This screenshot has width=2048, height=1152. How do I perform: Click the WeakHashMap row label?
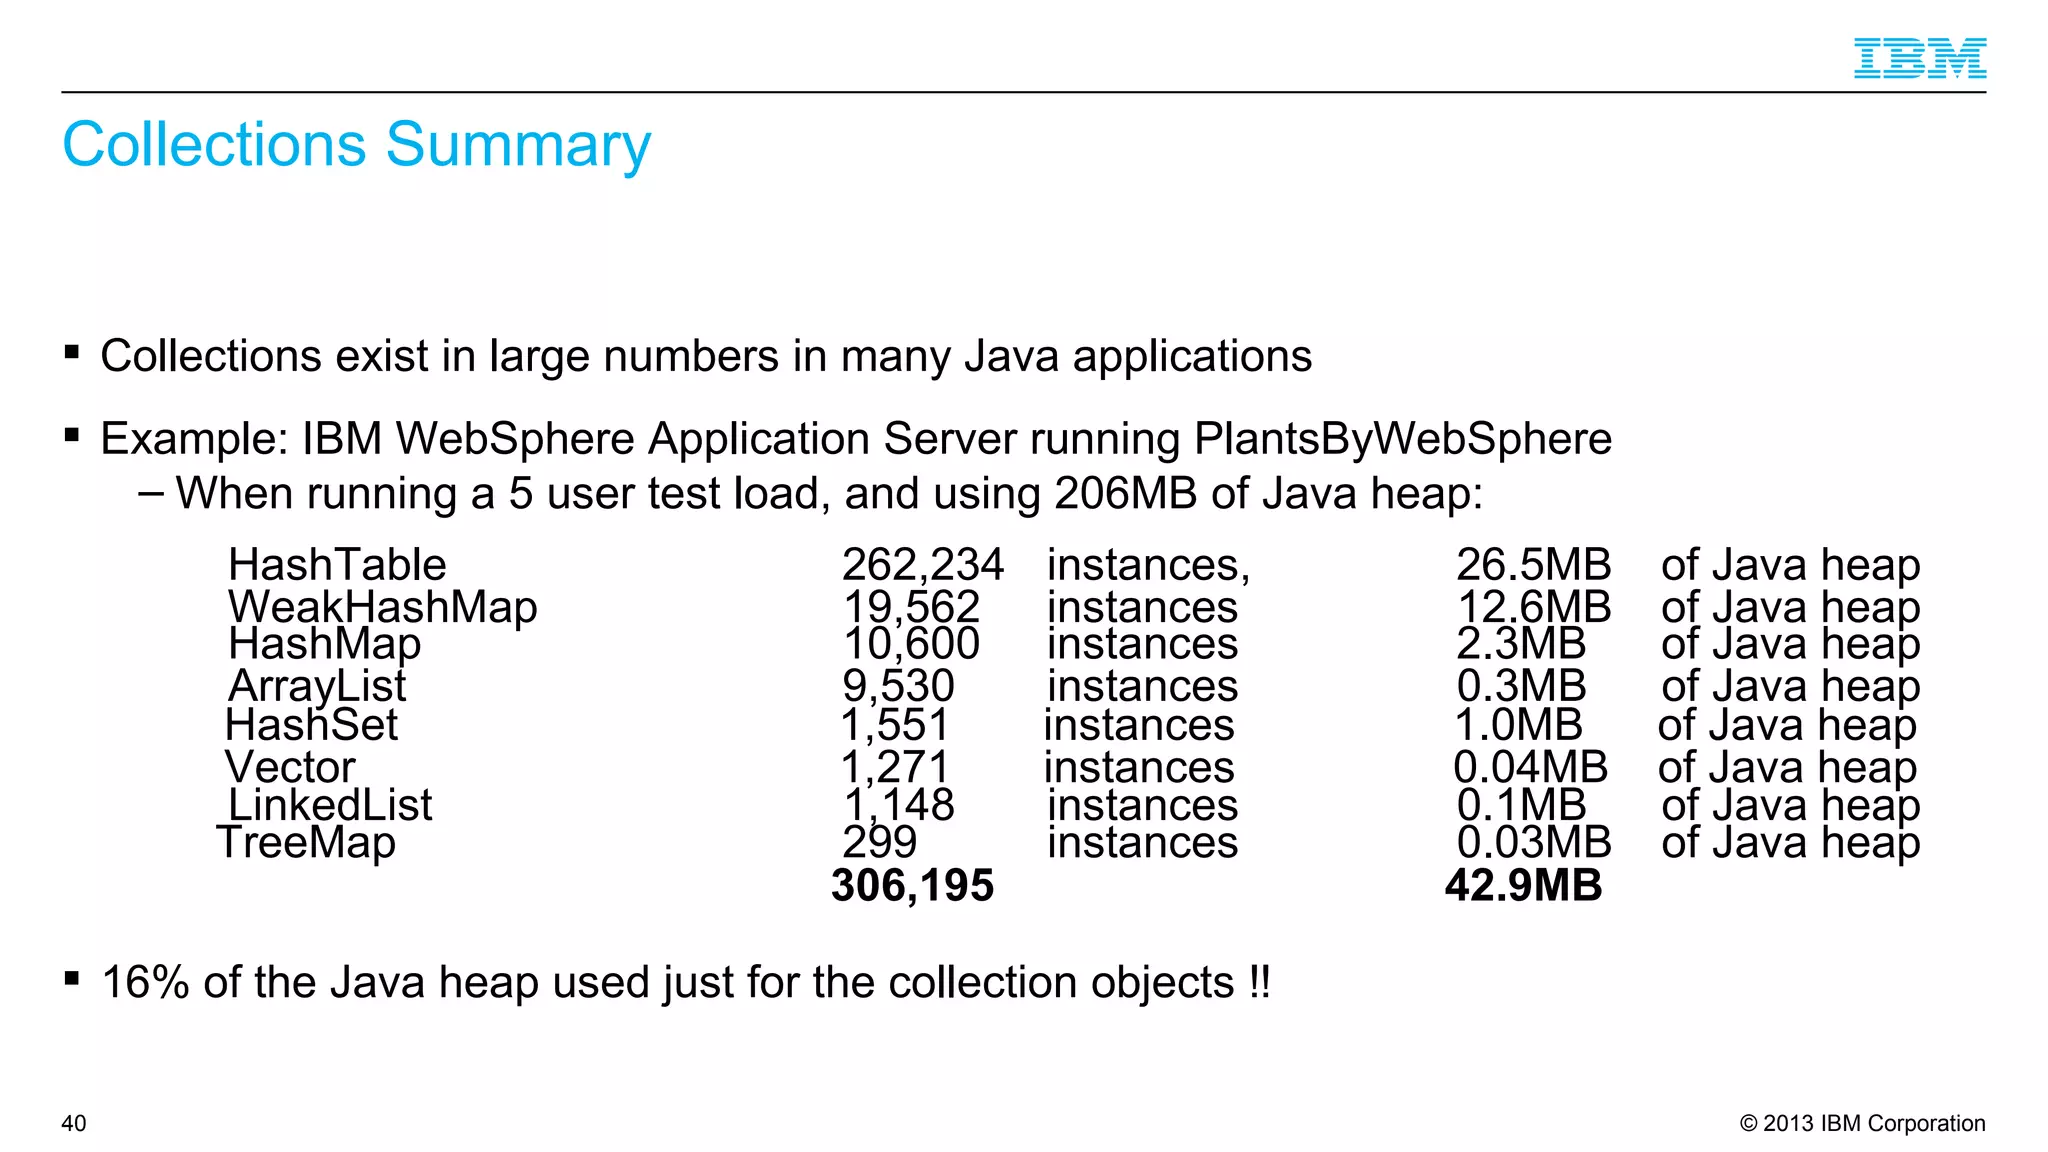tap(383, 608)
